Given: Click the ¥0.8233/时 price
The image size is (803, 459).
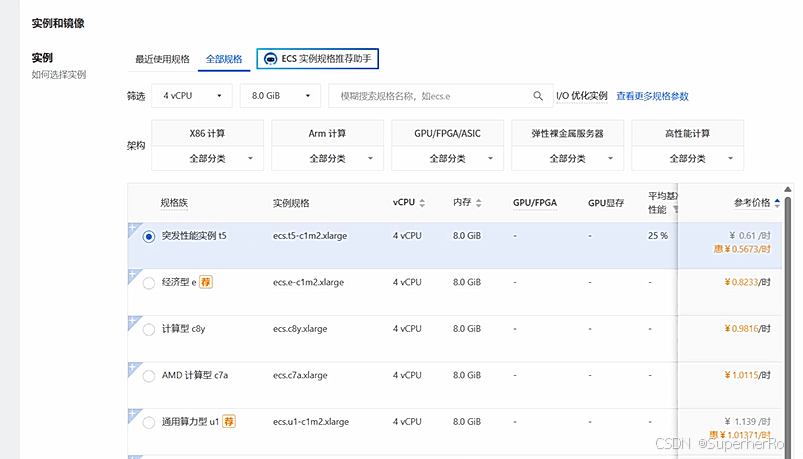Looking at the screenshot, I should pyautogui.click(x=747, y=282).
